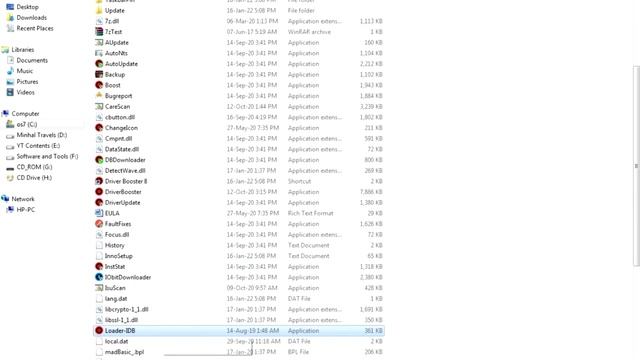
Task: Click the AutoNts application icon
Action: (x=99, y=53)
